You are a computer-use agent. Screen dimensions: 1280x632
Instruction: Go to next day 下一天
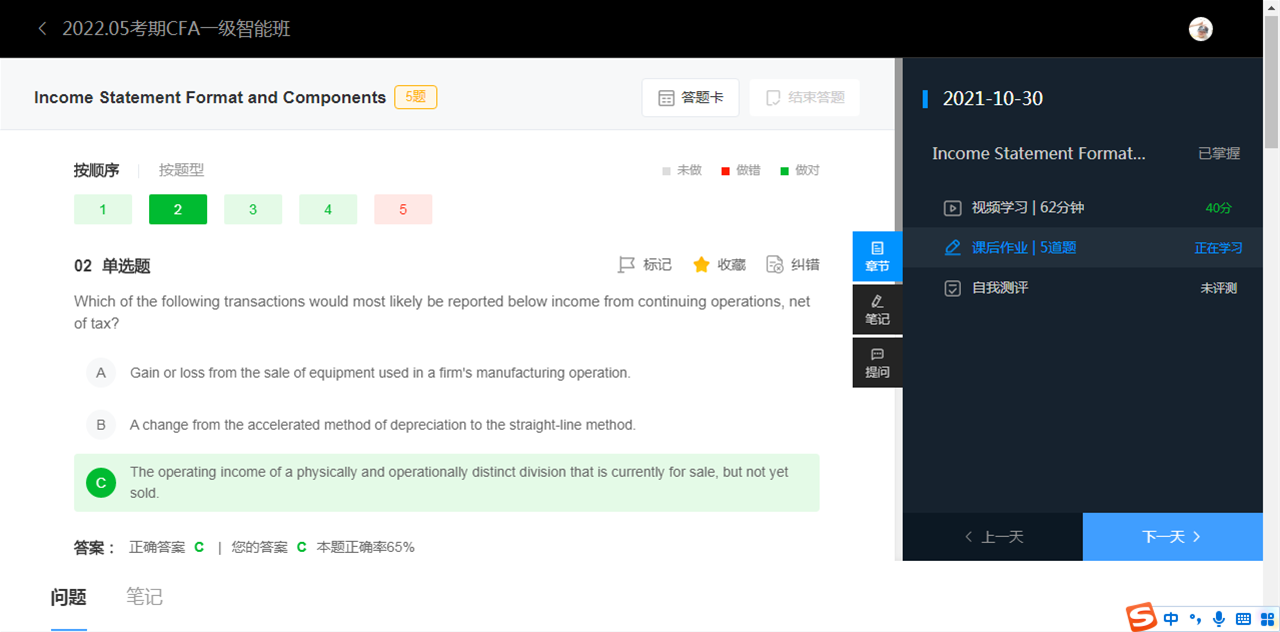tap(1173, 537)
